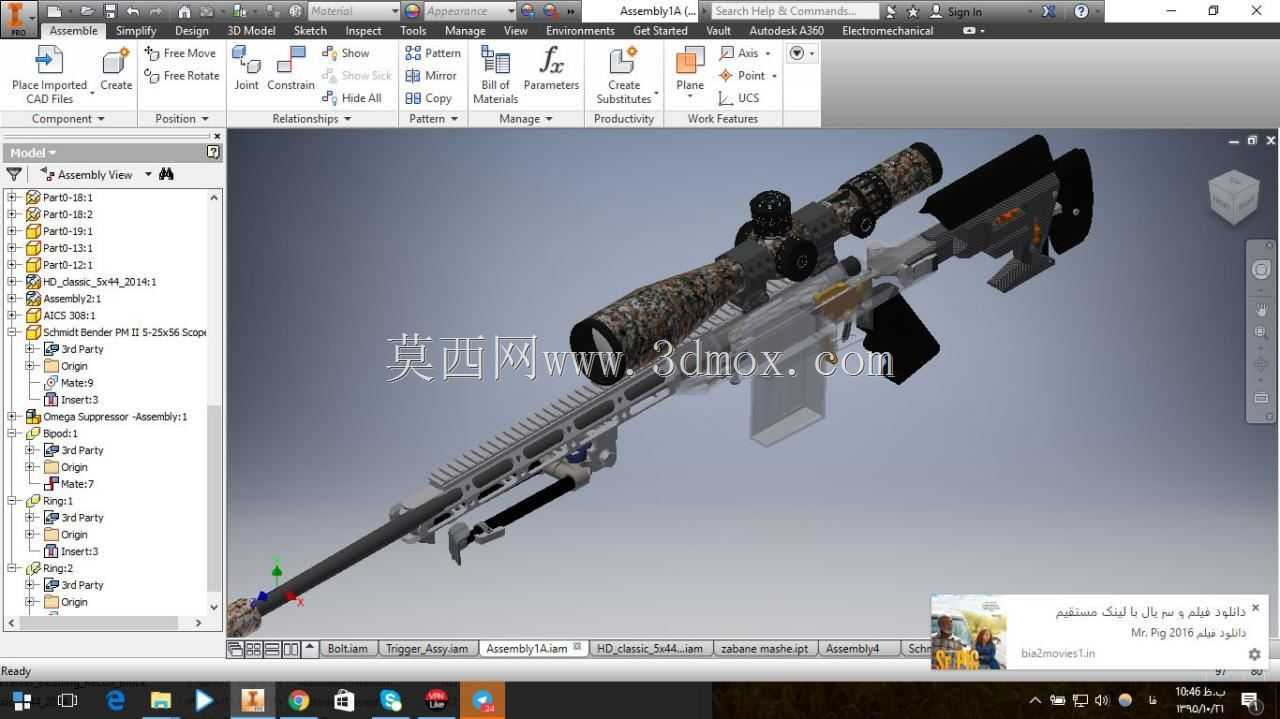The width and height of the screenshot is (1280, 719).
Task: Expand the AICS 308:1 node
Action: [x=12, y=315]
